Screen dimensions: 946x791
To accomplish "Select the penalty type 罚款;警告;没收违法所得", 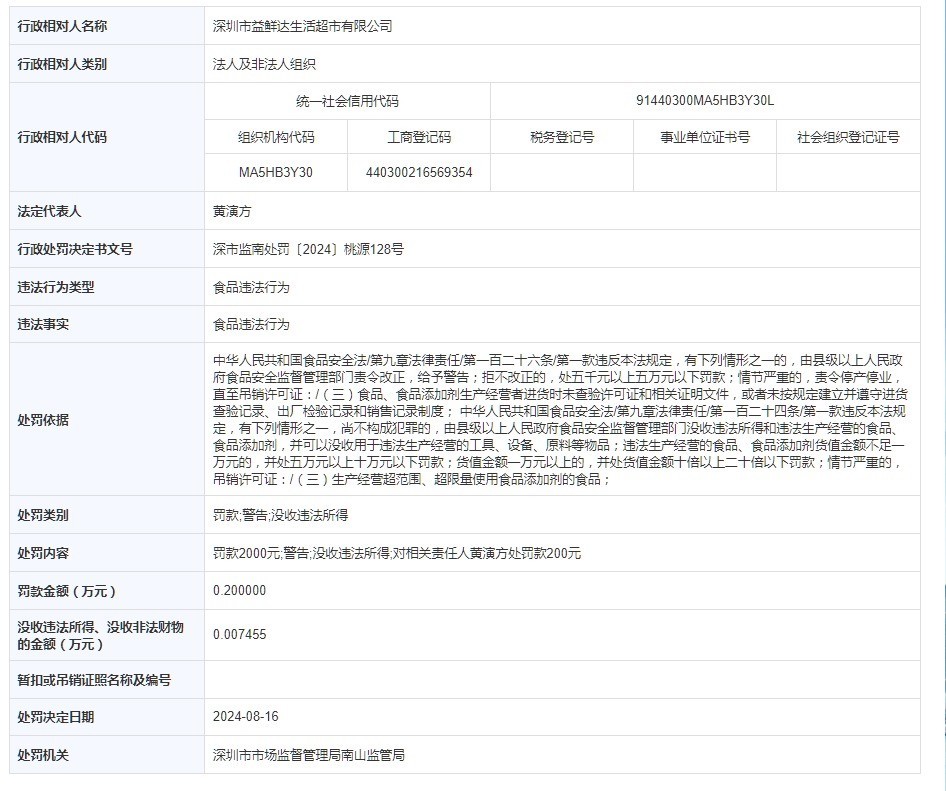I will 280,515.
